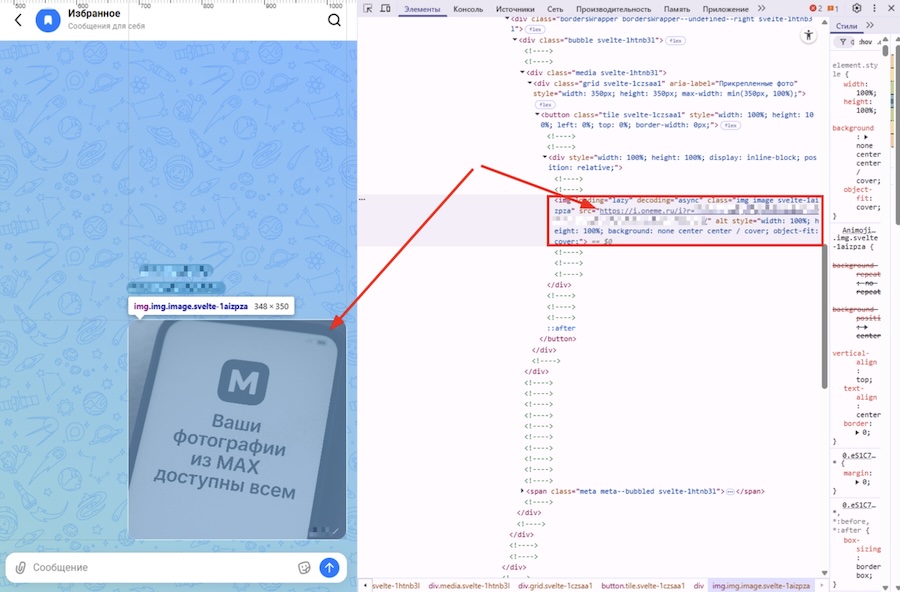Enable :hov pseudo-class forcing in Styles
The height and width of the screenshot is (592, 900).
coord(866,41)
